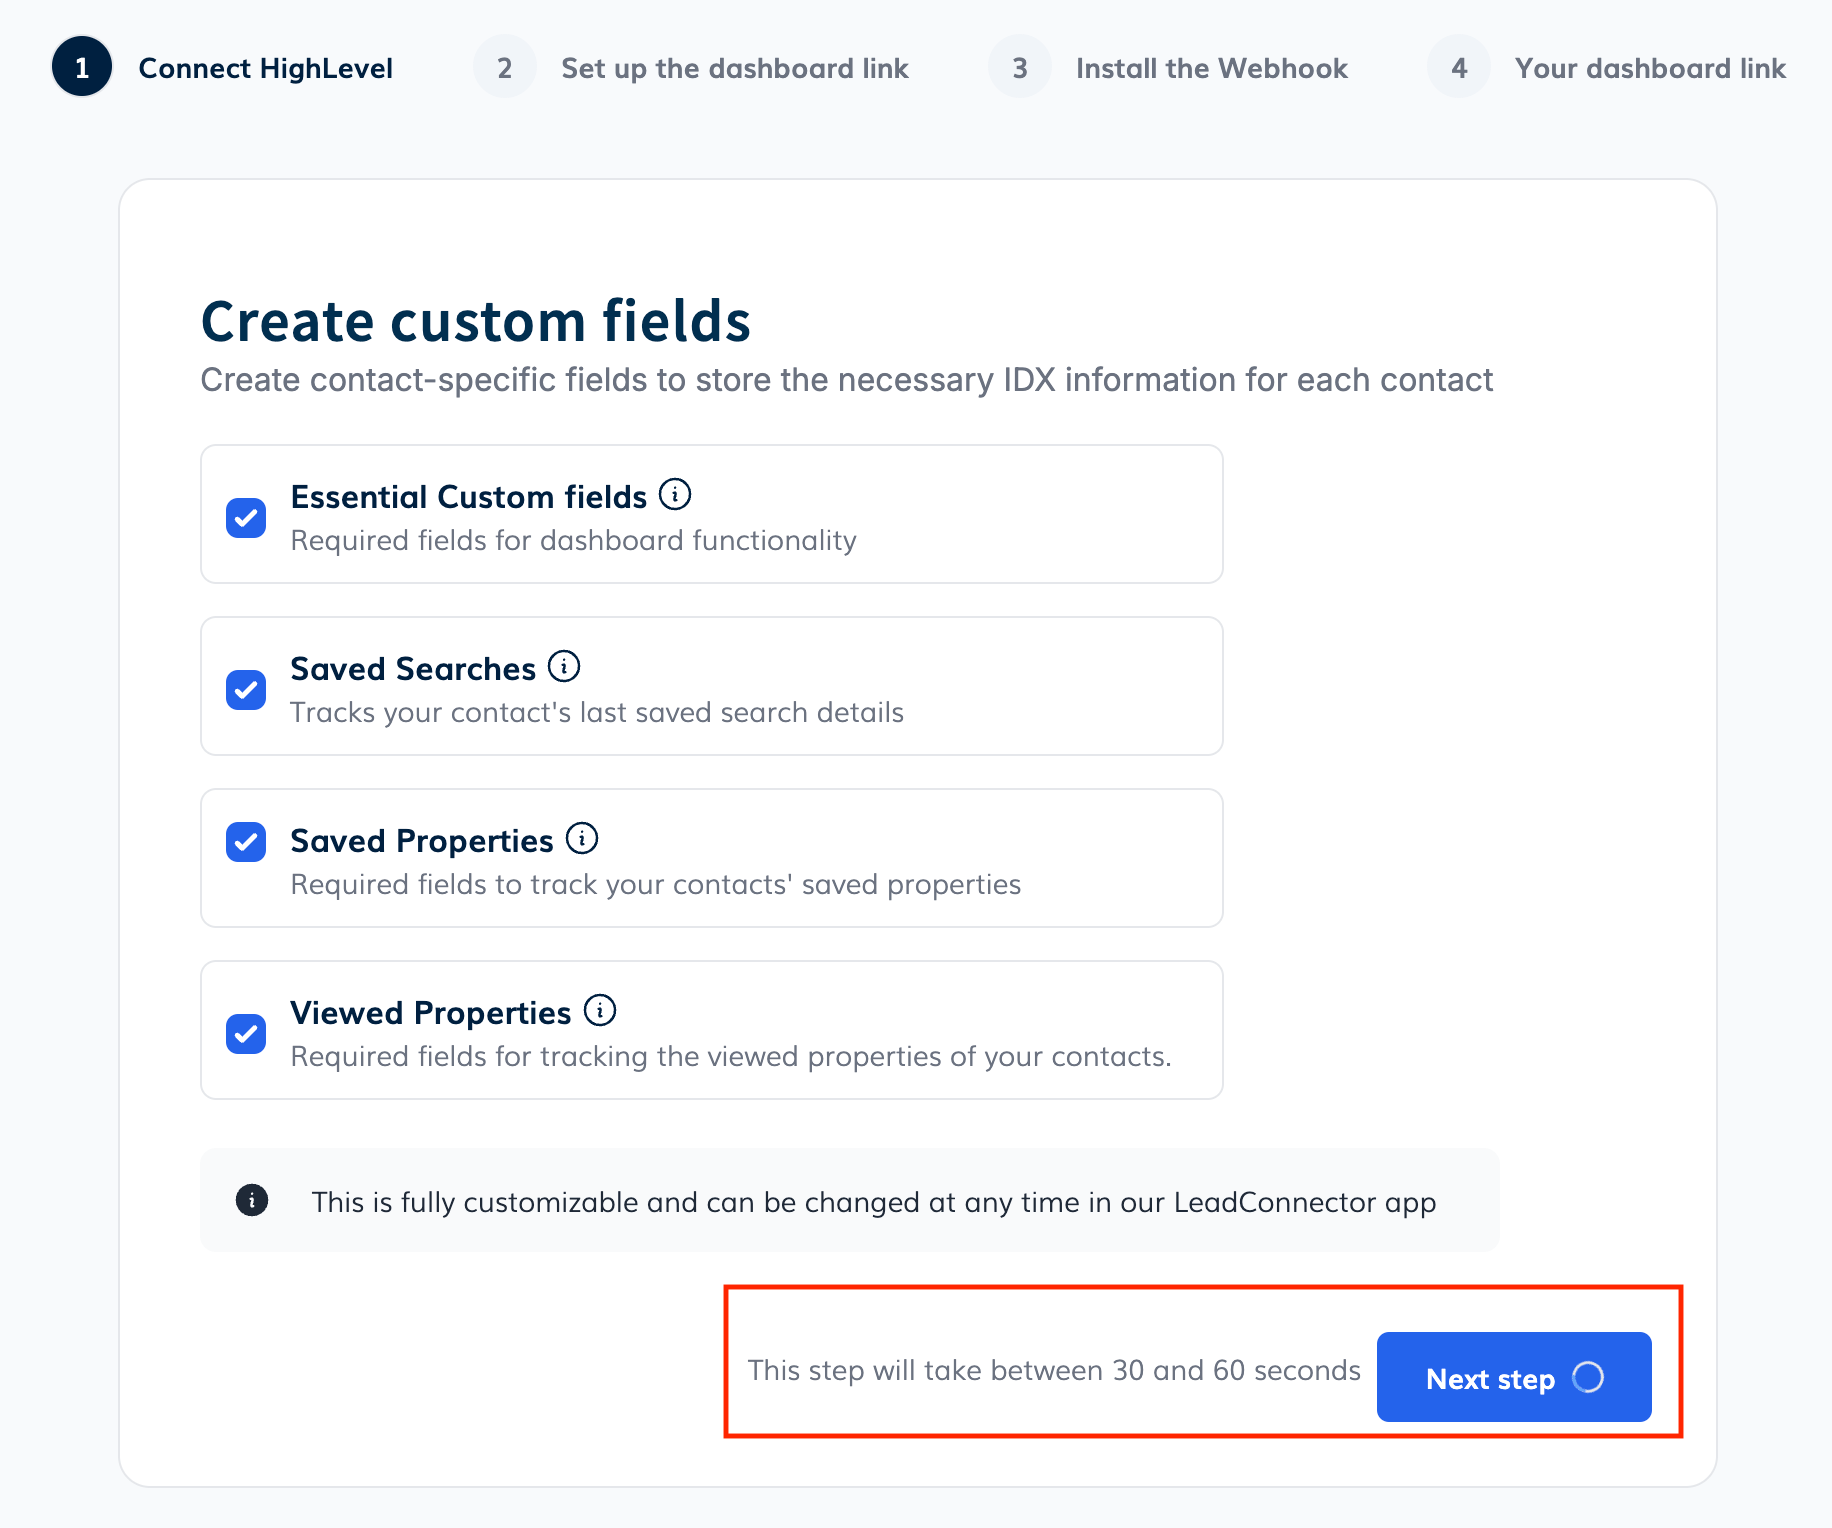
Task: Toggle the Saved Searches checkbox
Action: (x=246, y=690)
